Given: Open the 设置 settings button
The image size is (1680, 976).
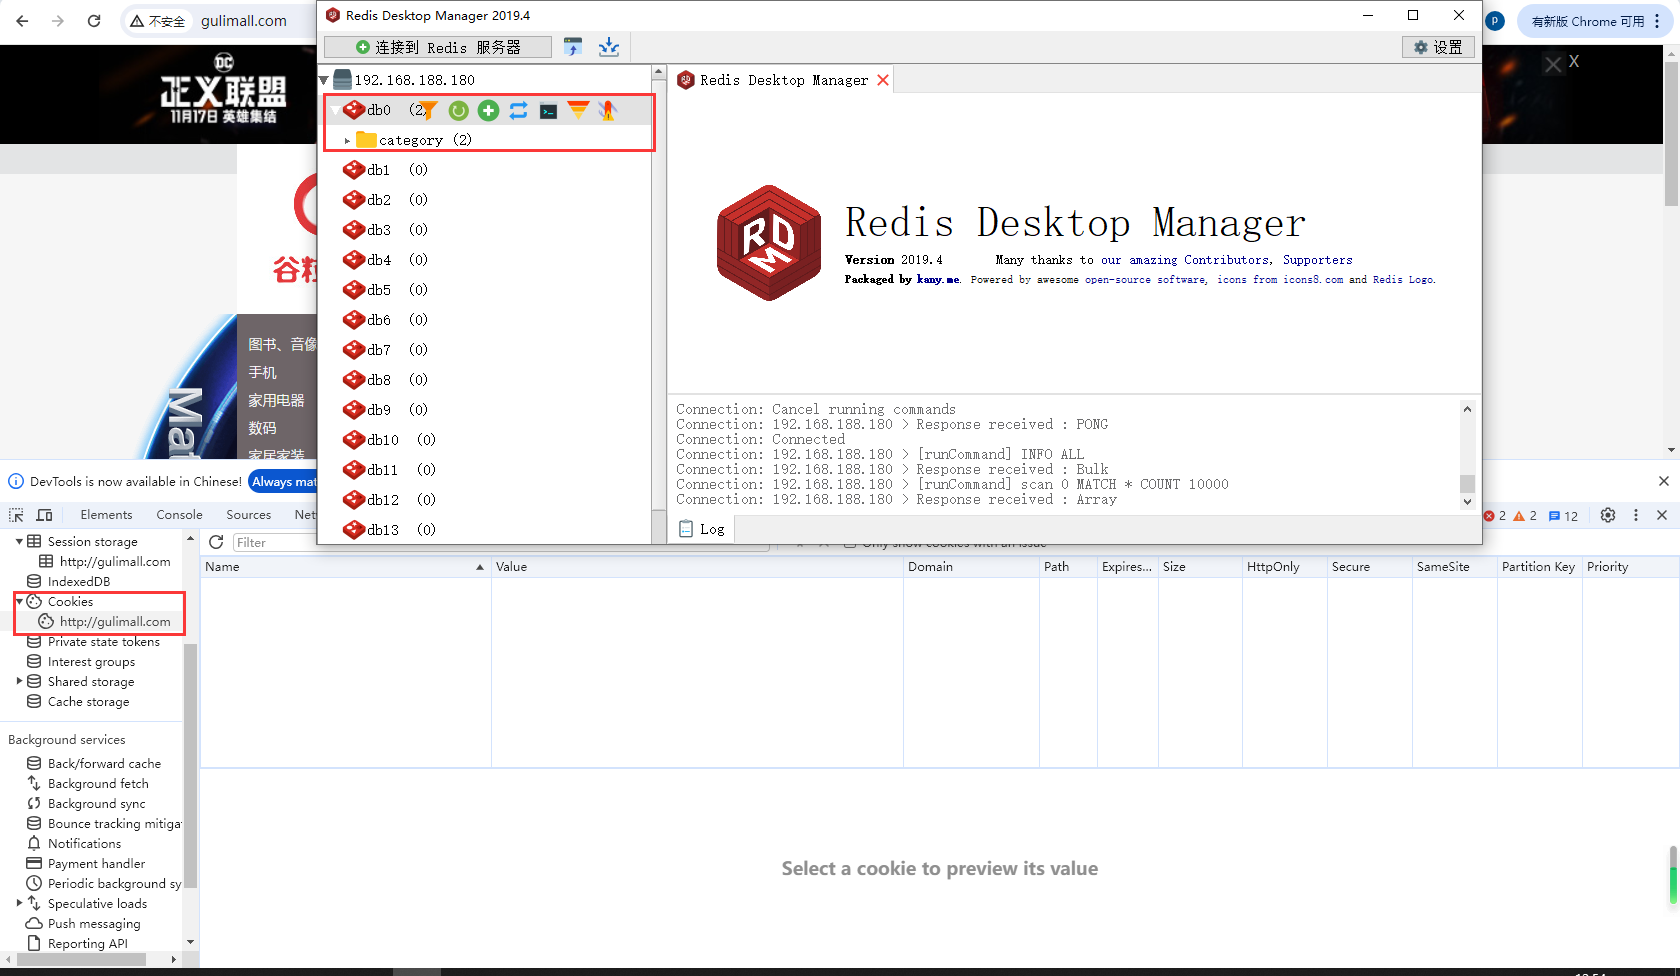Looking at the screenshot, I should point(1438,47).
